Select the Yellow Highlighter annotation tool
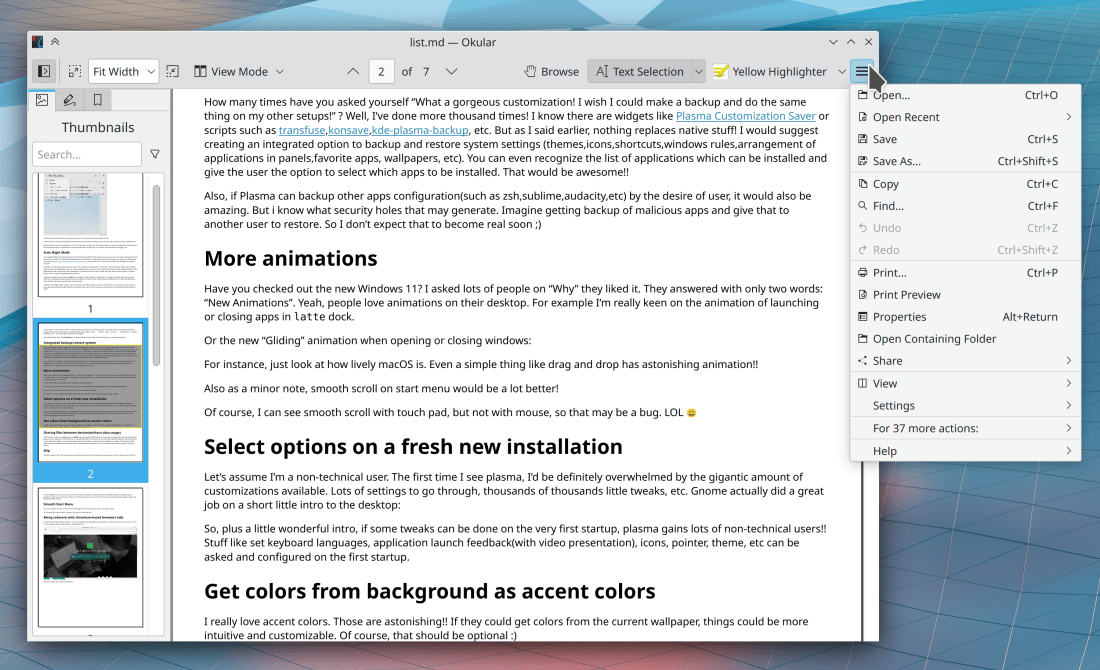 click(769, 71)
